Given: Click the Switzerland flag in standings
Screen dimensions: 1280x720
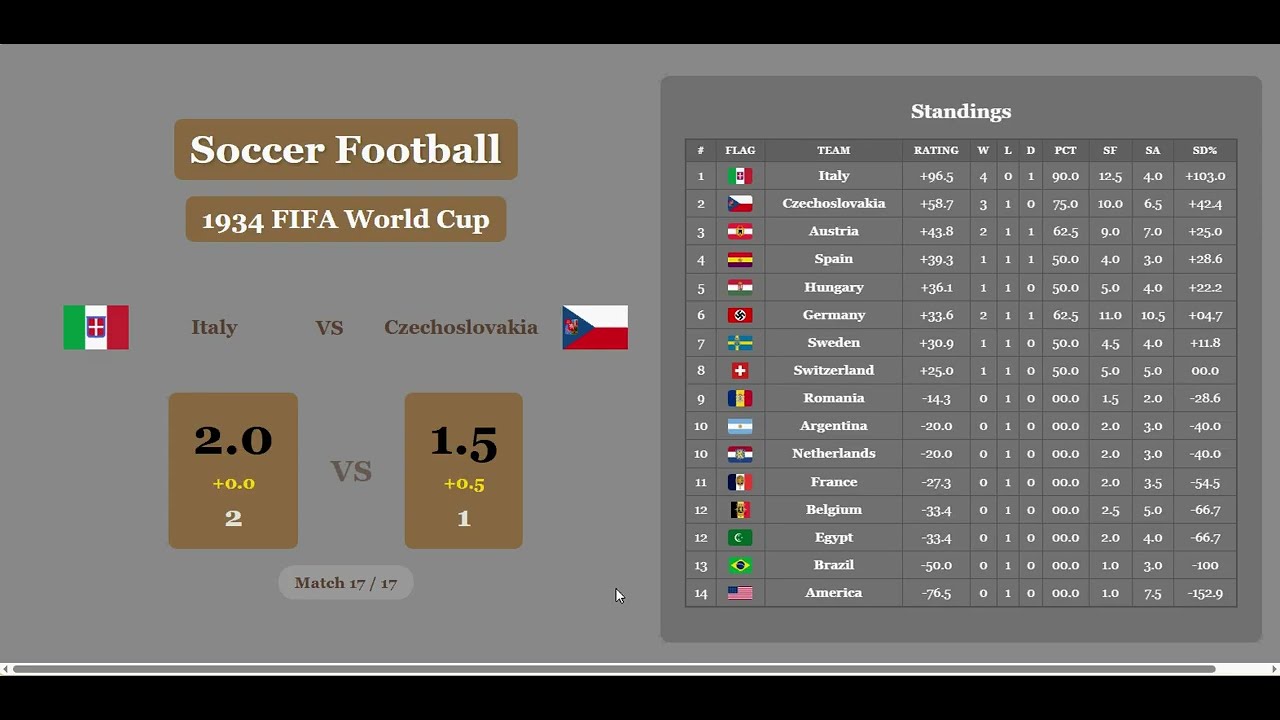Looking at the screenshot, I should click(x=740, y=370).
